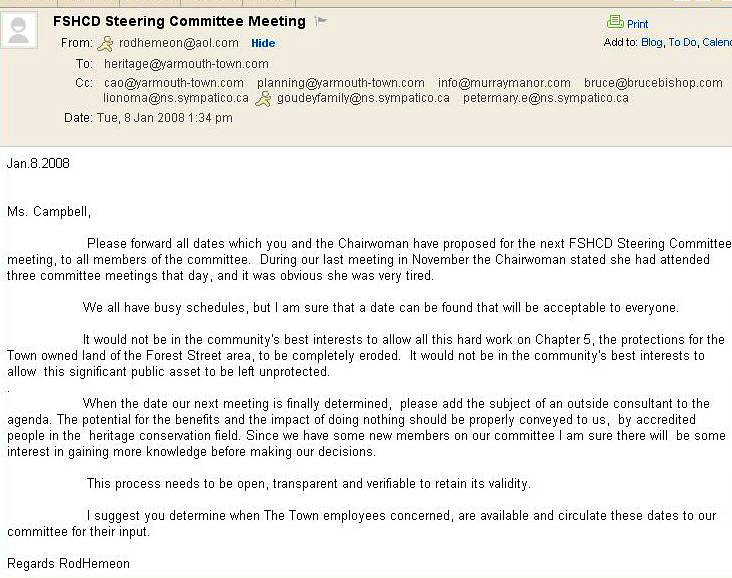This screenshot has width=732, height=578.
Task: Open the Print link
Action: (x=637, y=24)
